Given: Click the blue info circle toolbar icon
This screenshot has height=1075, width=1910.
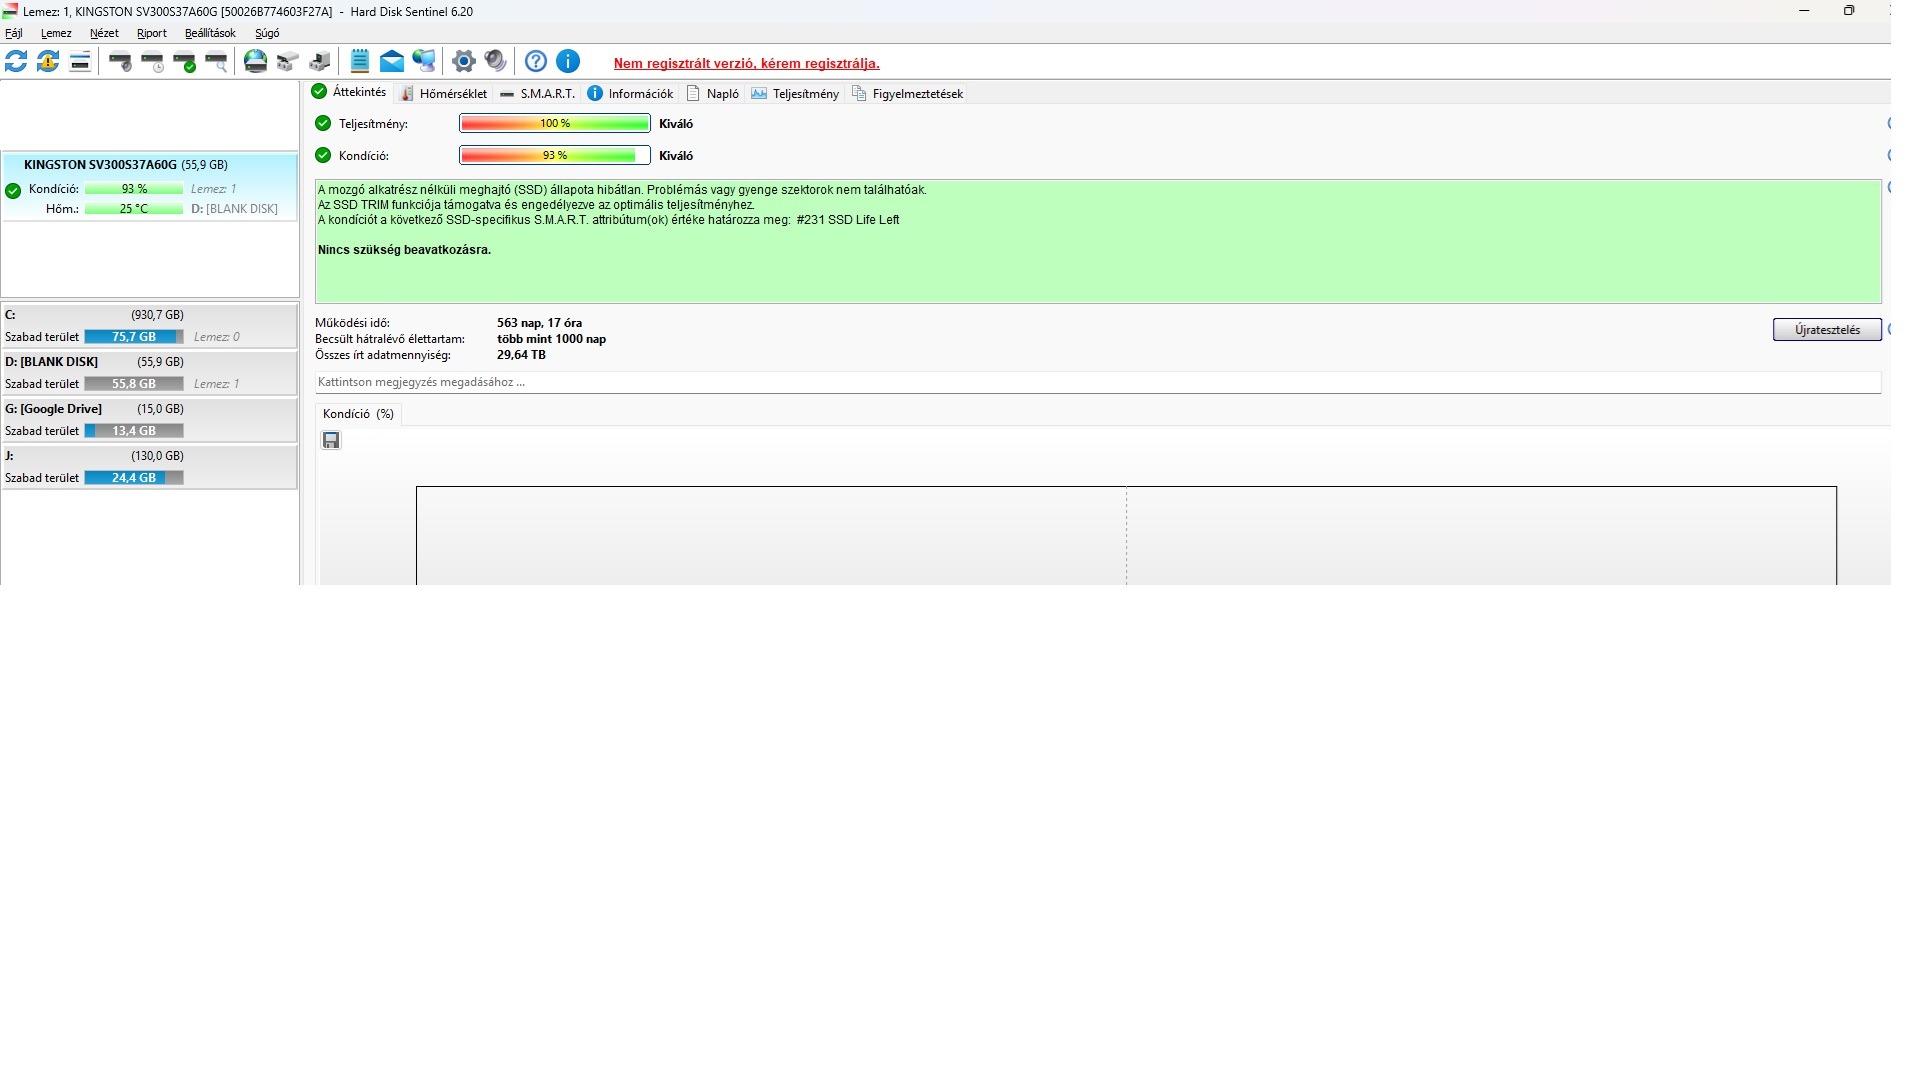Looking at the screenshot, I should tap(568, 62).
